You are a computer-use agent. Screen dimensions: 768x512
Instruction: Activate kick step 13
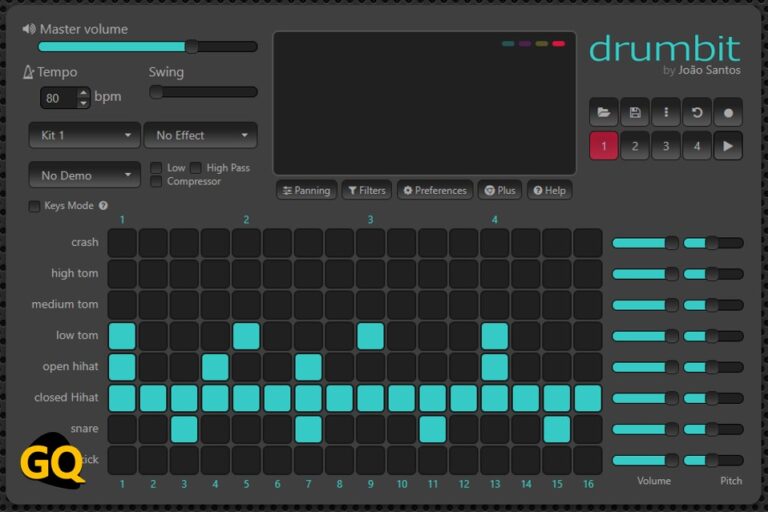495,460
